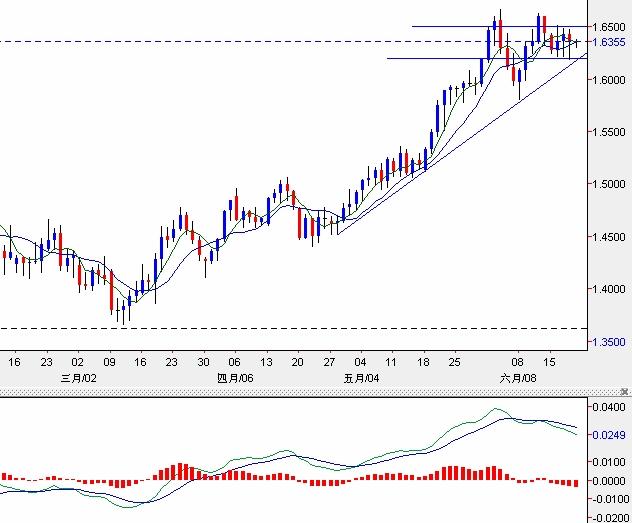Click the date label 30 on time axis
The image size is (632, 523).
click(203, 362)
